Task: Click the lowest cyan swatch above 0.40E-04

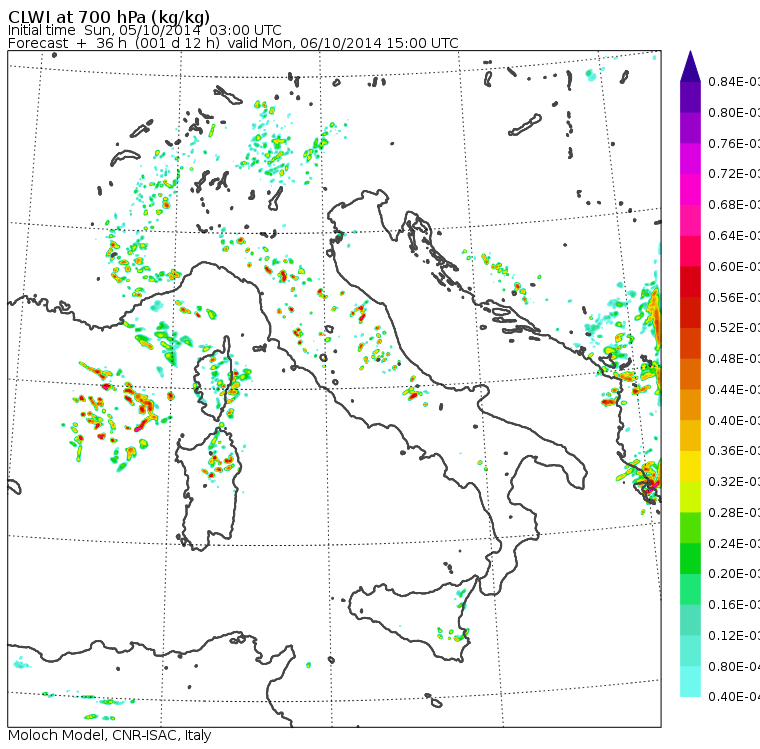Action: pos(690,681)
